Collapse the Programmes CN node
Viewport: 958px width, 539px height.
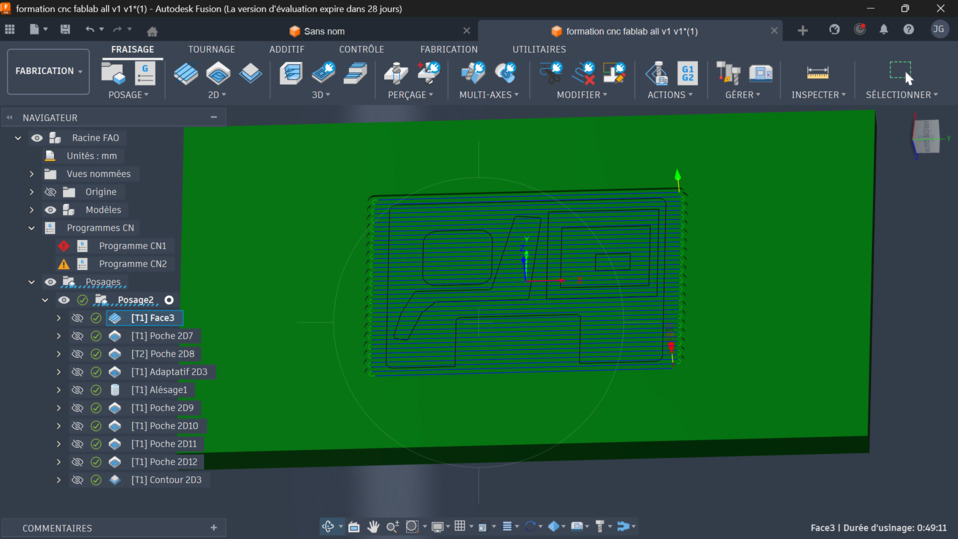tap(32, 228)
